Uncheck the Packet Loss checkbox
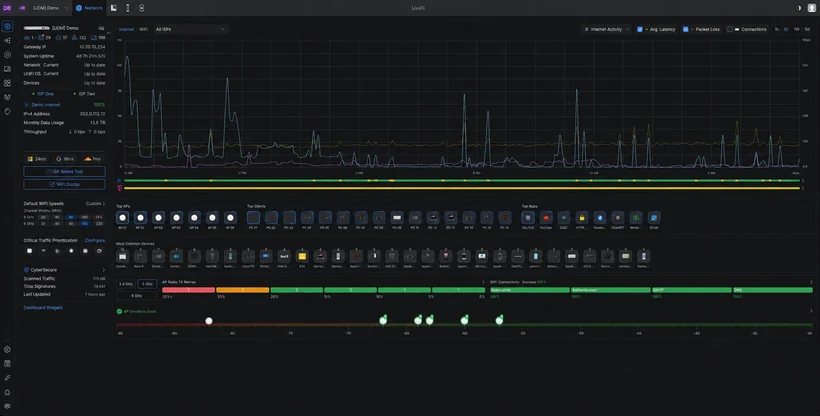The width and height of the screenshot is (820, 416). click(685, 29)
